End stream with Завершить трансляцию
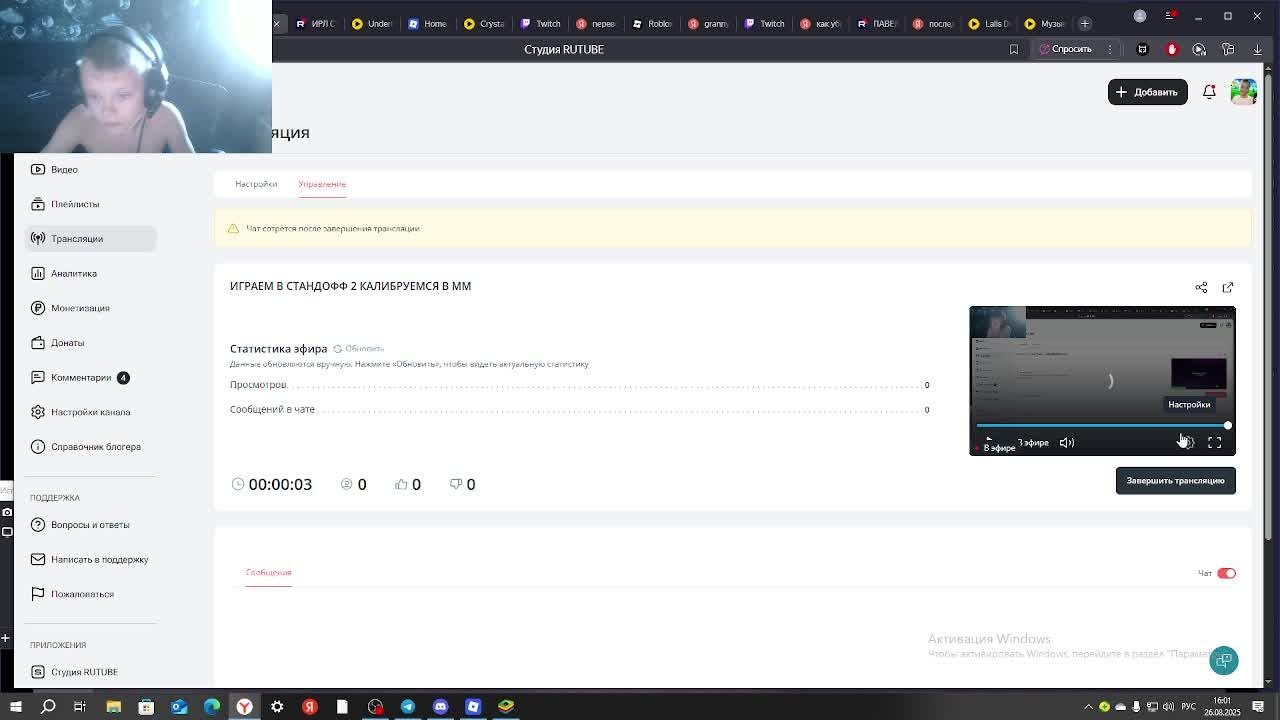Screen dimensions: 1280x720 pyautogui.click(x=1175, y=481)
